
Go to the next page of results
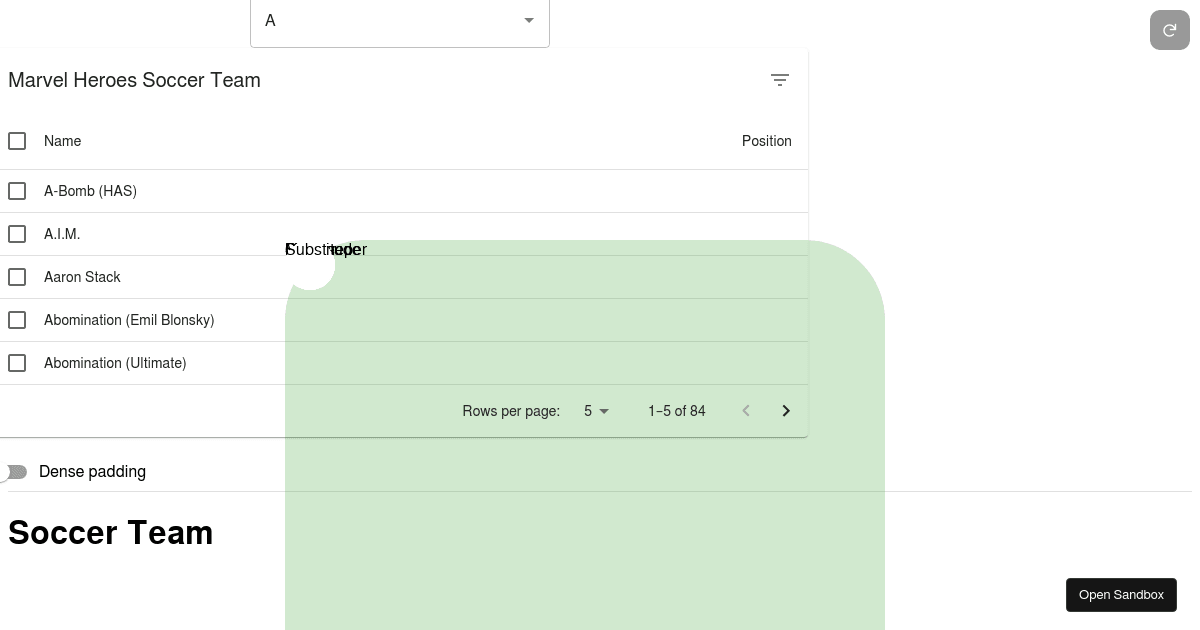[786, 411]
